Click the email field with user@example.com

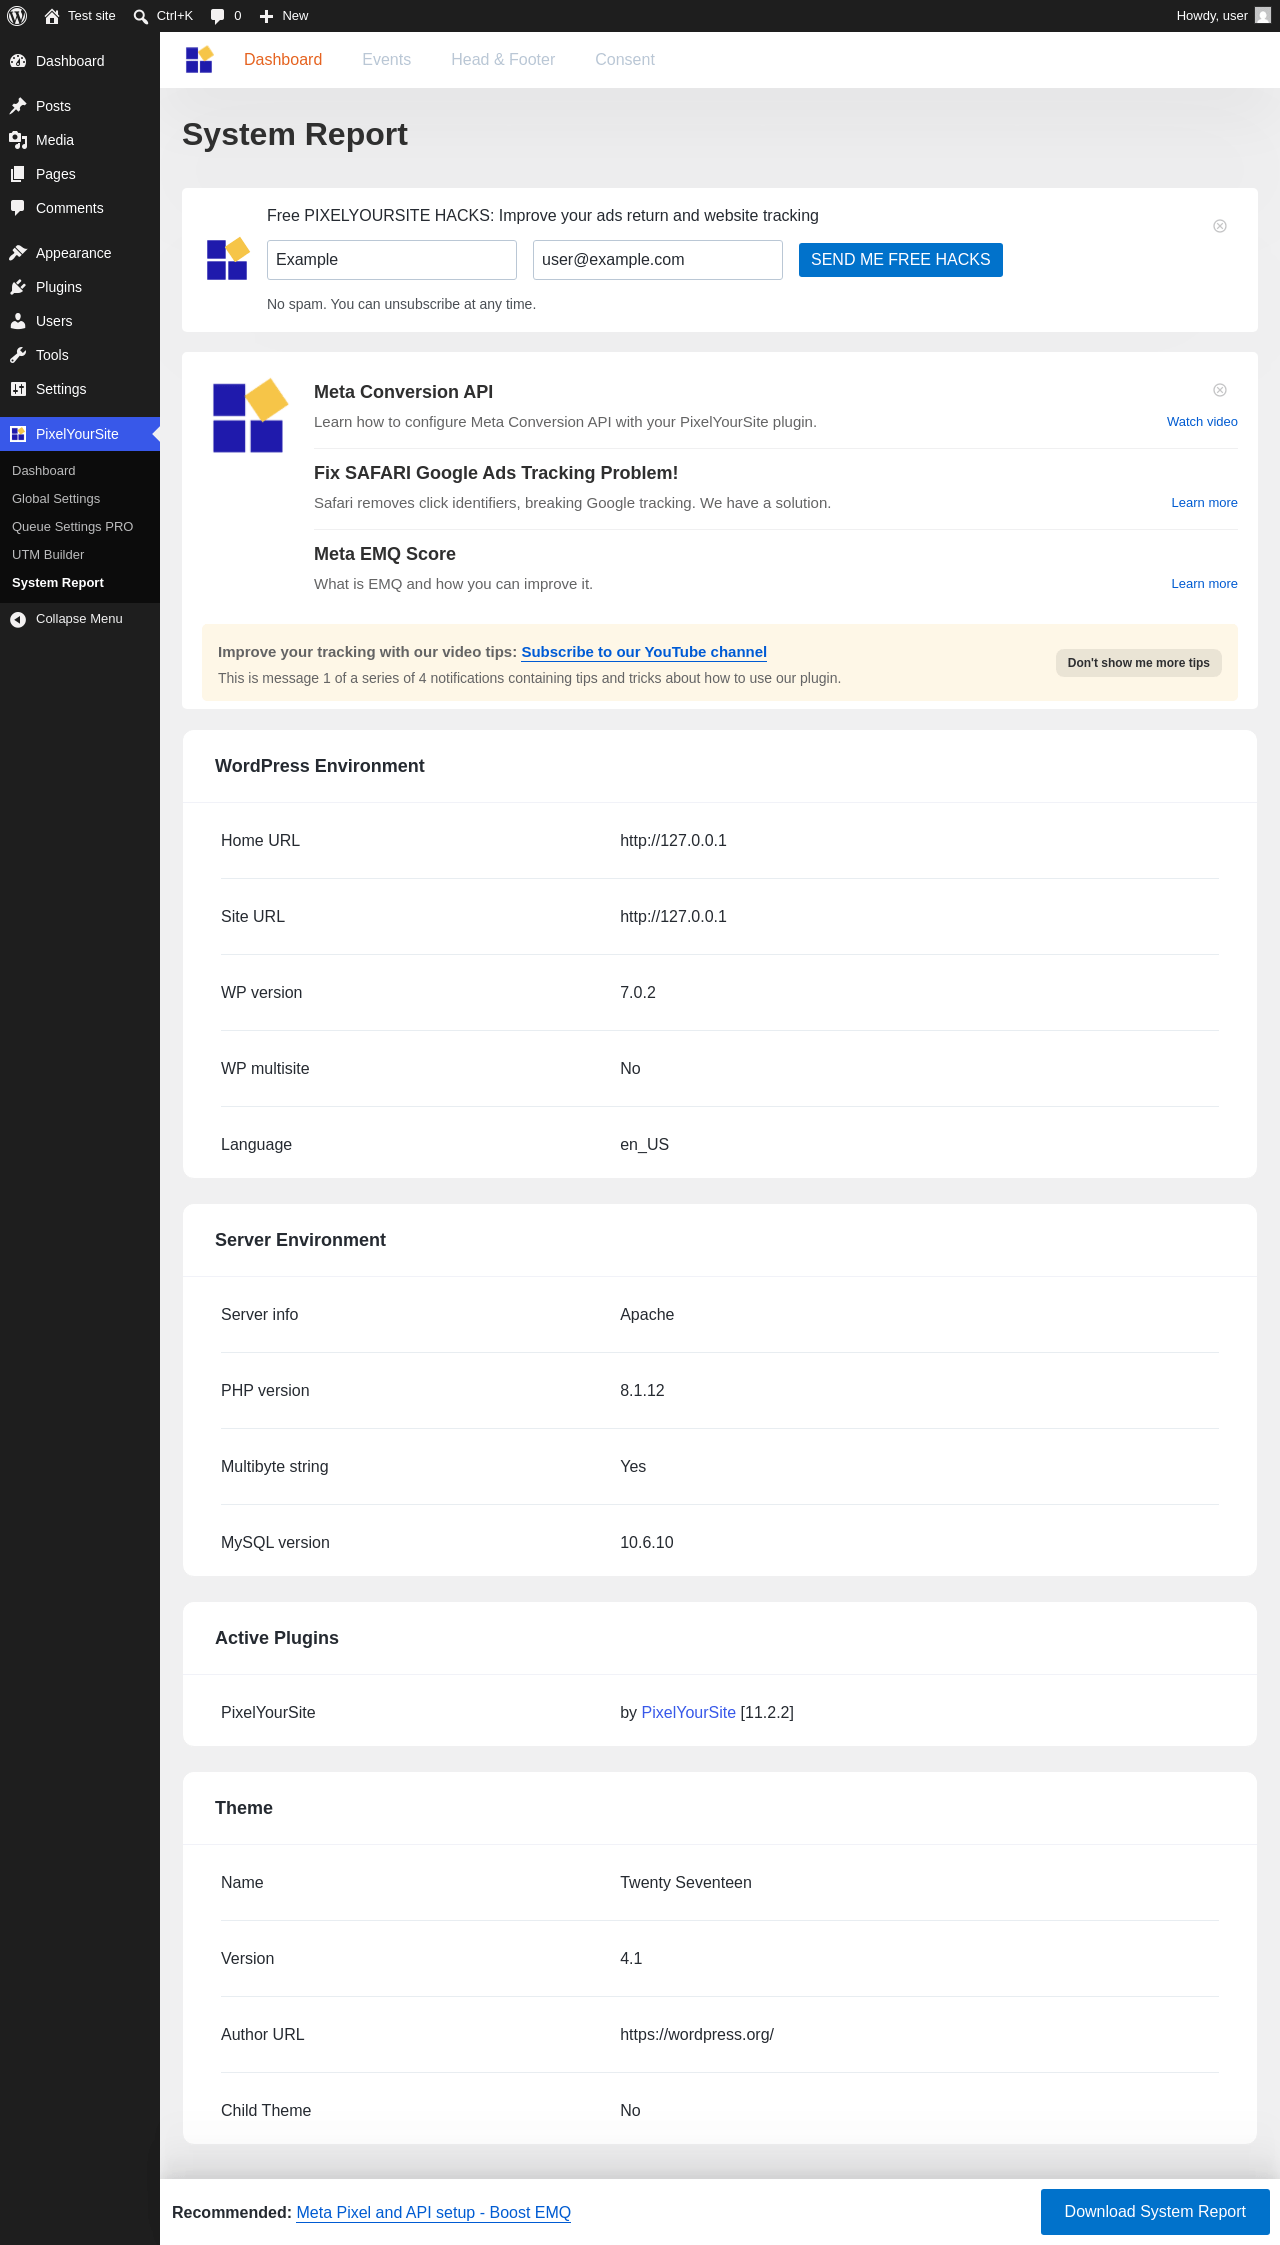point(658,260)
